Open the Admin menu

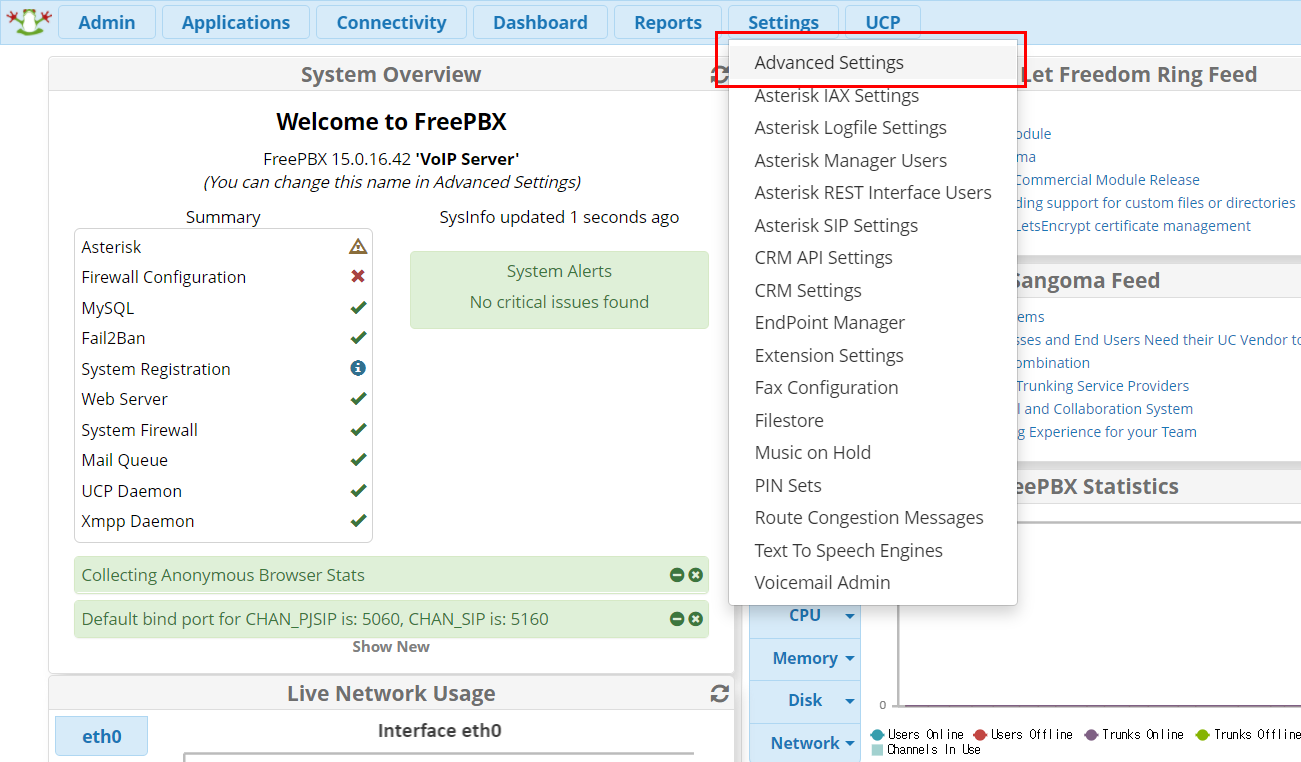pyautogui.click(x=107, y=22)
